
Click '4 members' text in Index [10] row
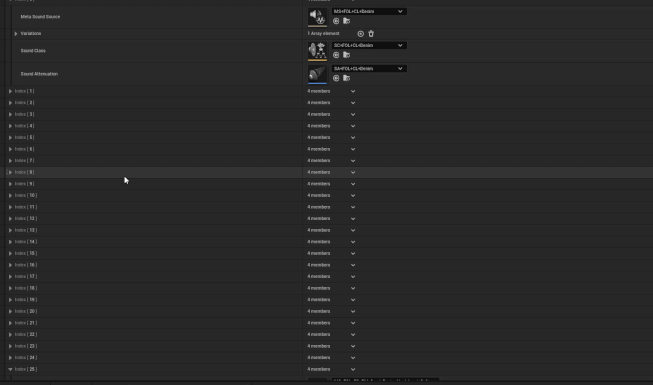319,195
